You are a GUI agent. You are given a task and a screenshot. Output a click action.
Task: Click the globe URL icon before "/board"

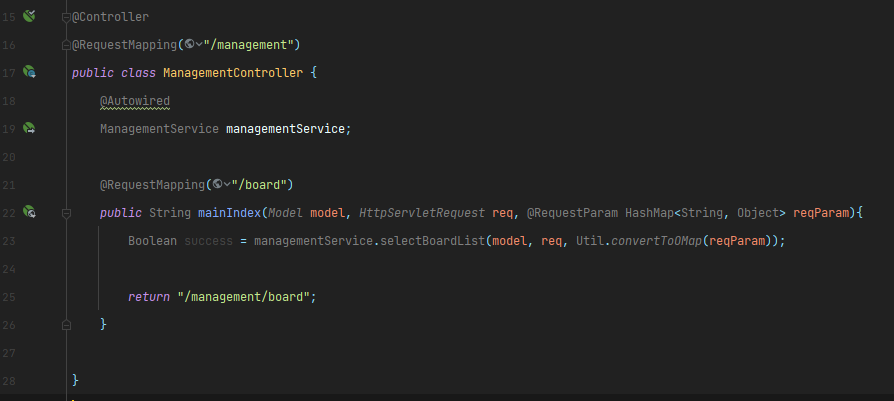tap(217, 184)
